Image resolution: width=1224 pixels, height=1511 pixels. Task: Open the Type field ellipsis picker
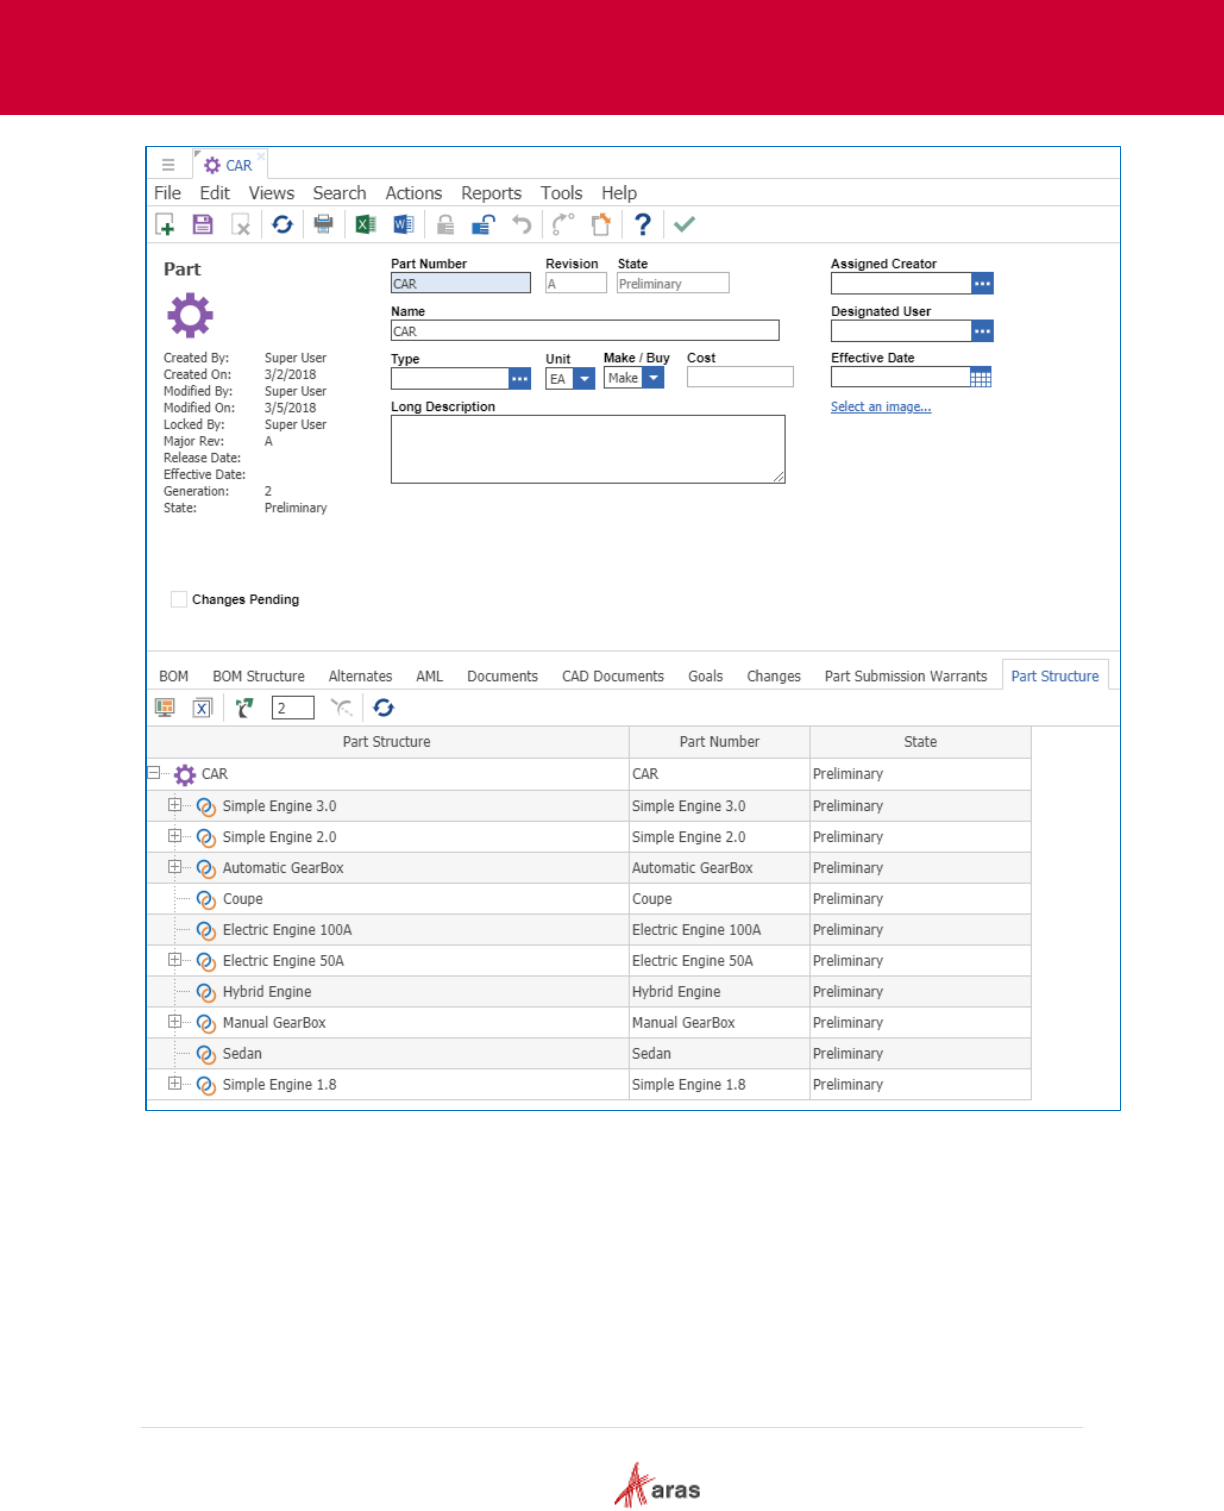[x=520, y=379]
